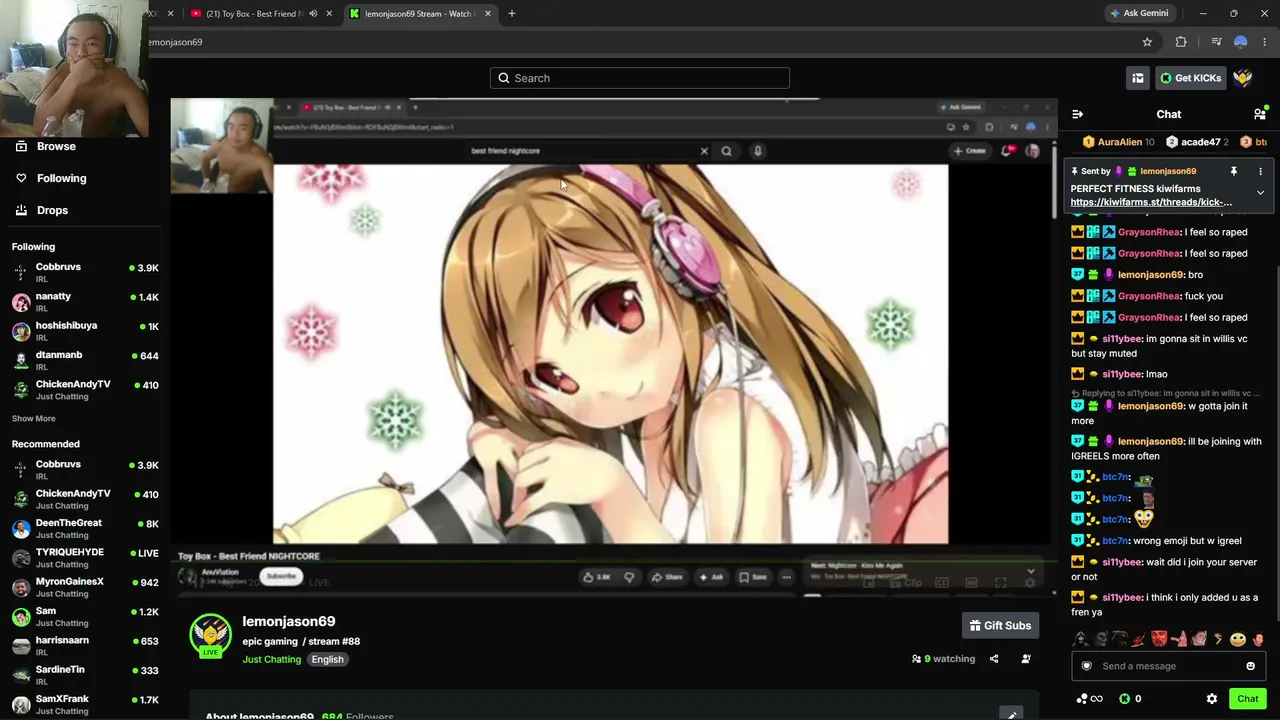Unpin the pinned chat message
This screenshot has height=720, width=1280.
[x=1234, y=171]
